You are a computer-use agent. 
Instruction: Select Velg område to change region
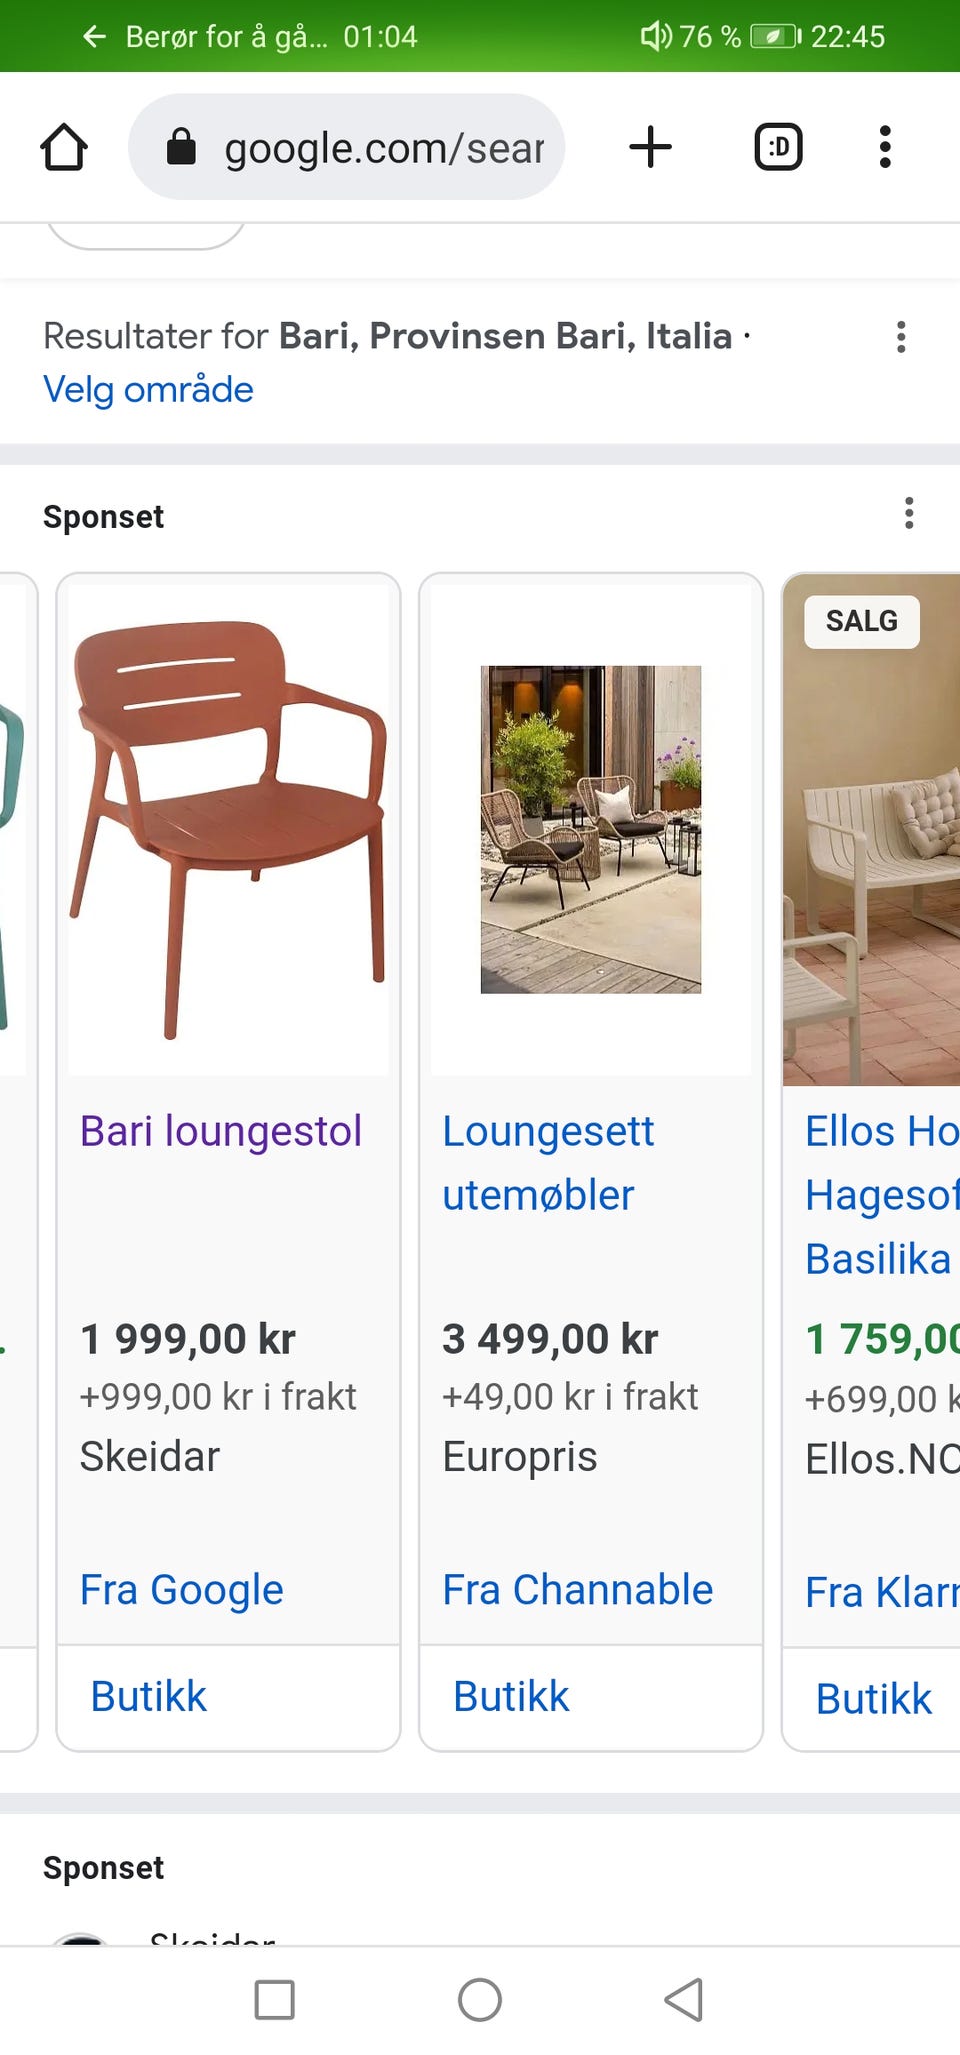point(148,390)
